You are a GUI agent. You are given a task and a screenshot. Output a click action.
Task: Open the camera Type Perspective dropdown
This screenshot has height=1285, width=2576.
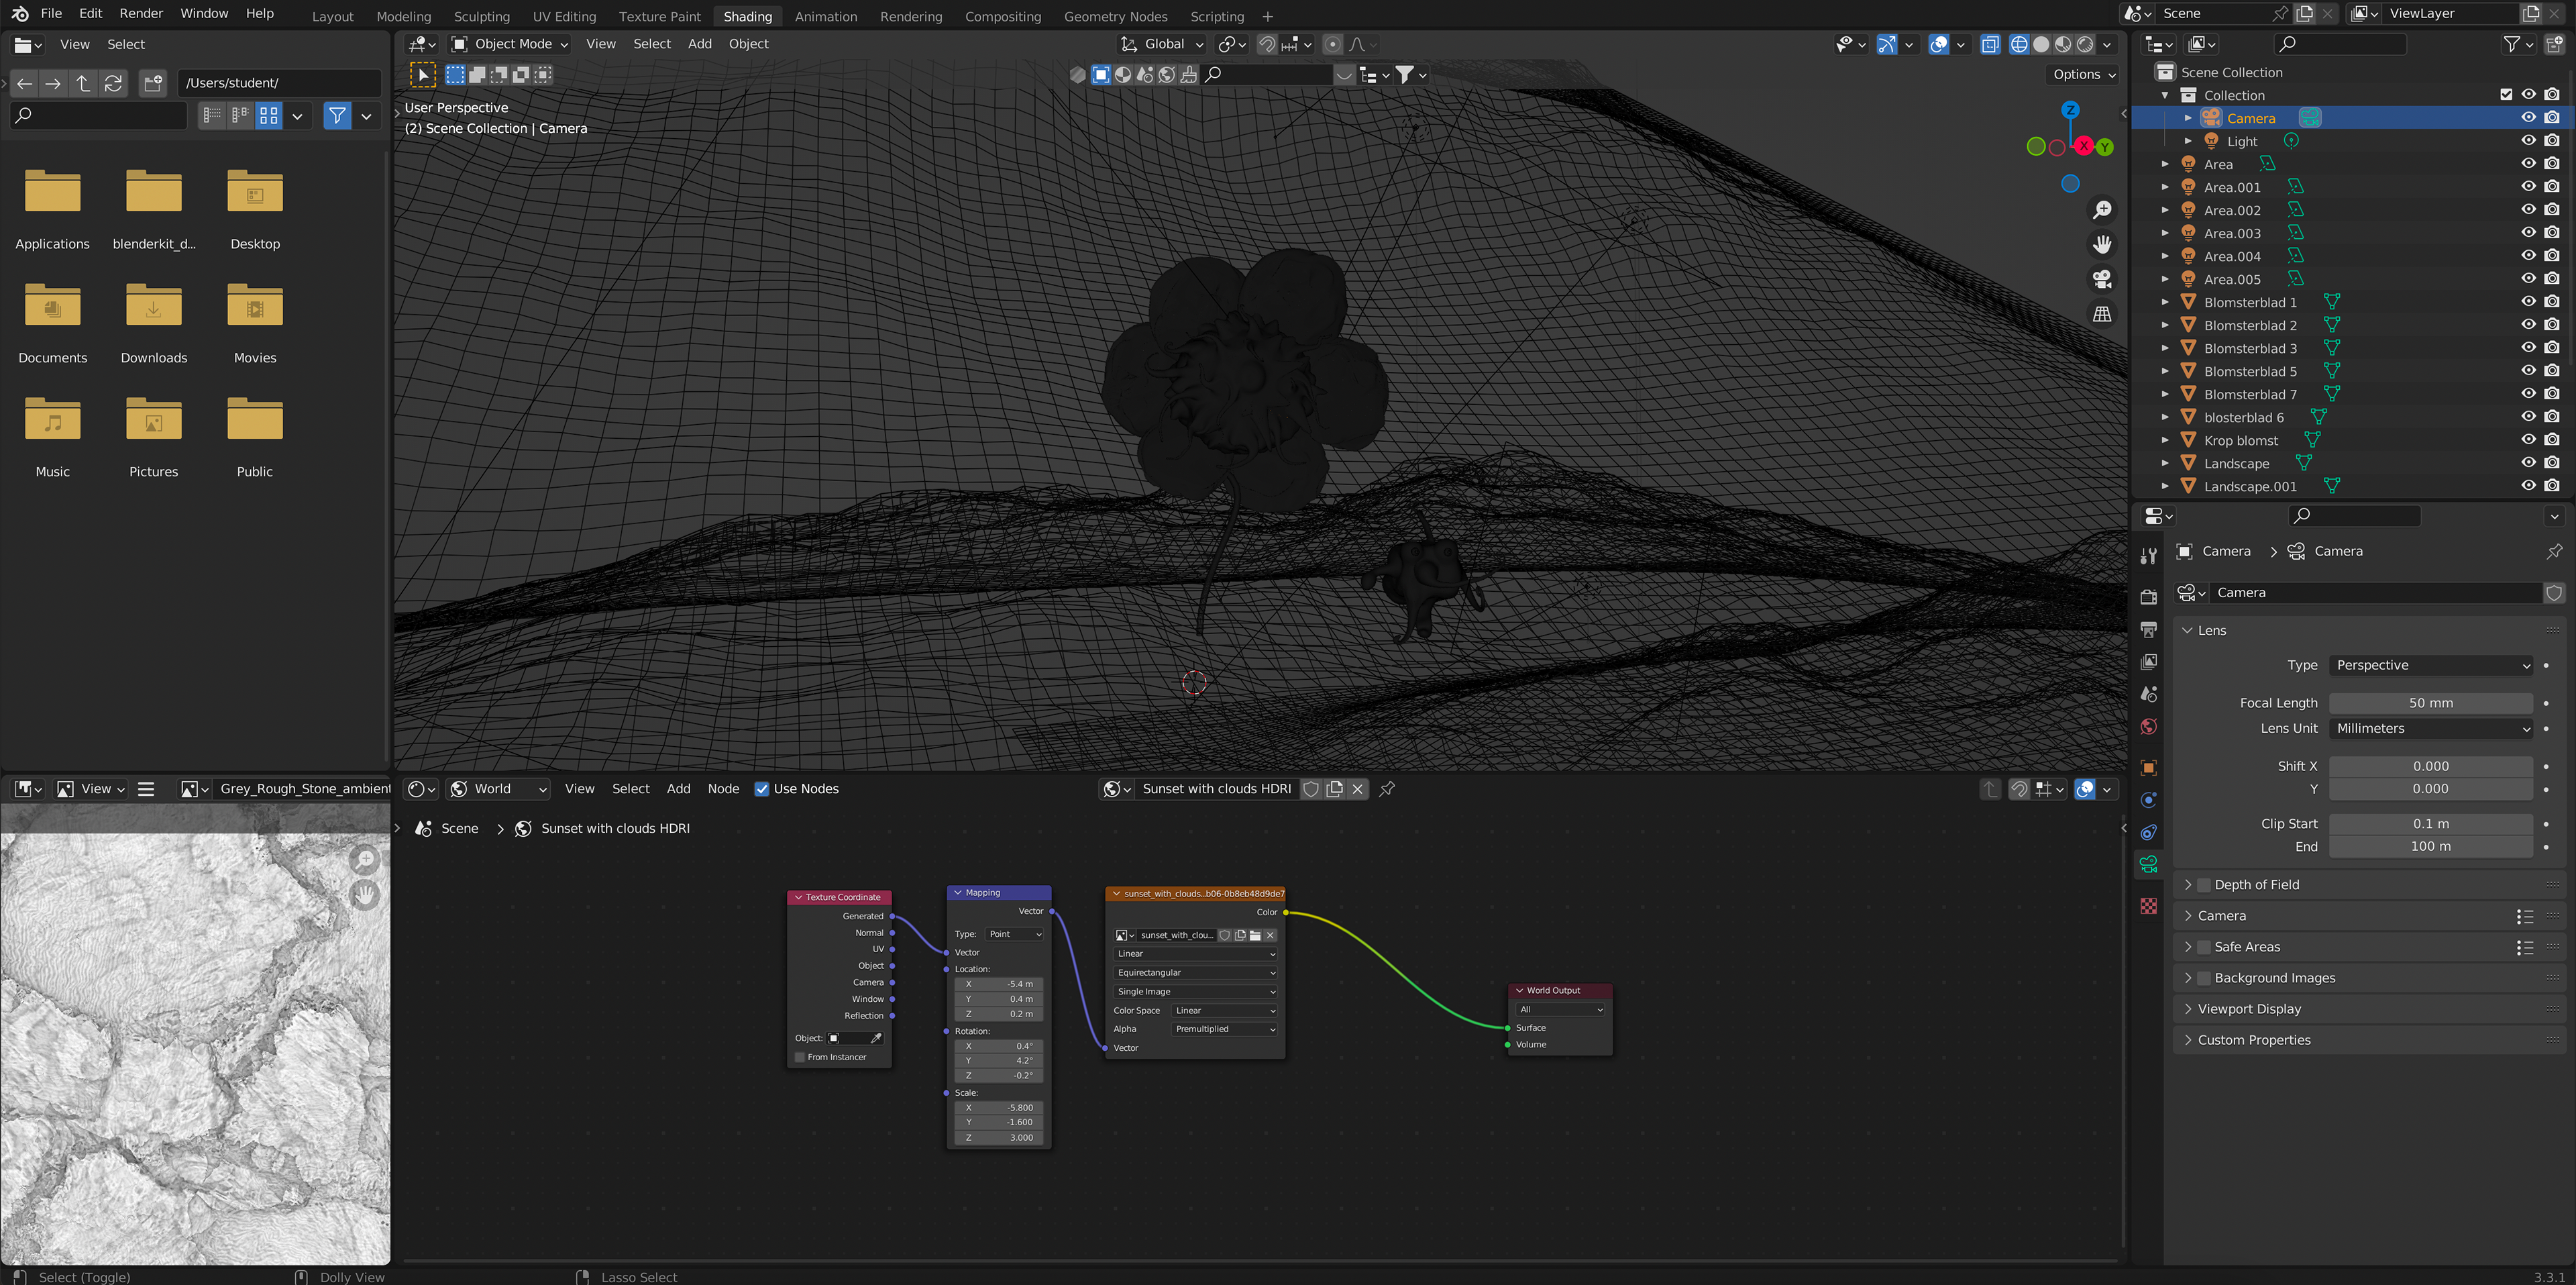(x=2431, y=665)
